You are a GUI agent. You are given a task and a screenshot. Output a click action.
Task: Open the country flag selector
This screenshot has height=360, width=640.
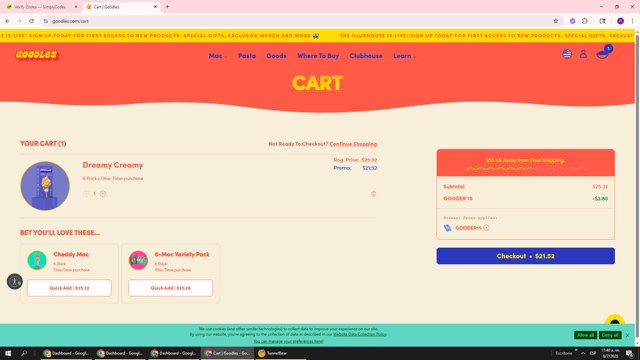pos(567,54)
